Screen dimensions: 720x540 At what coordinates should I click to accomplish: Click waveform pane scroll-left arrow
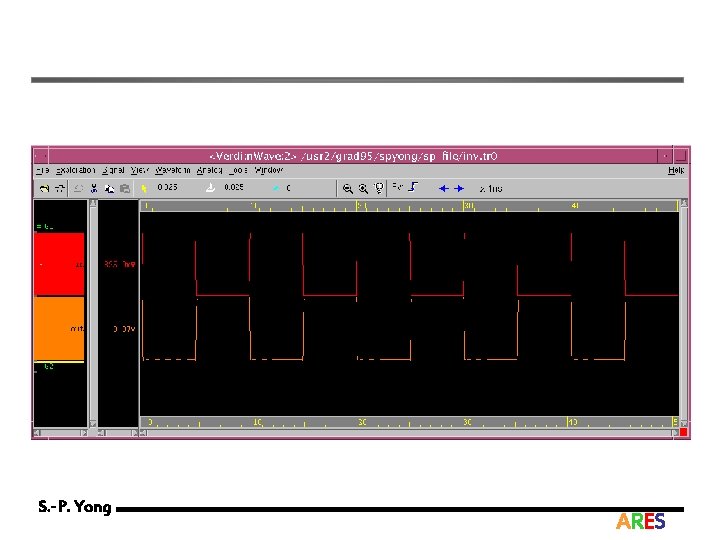[x=144, y=433]
